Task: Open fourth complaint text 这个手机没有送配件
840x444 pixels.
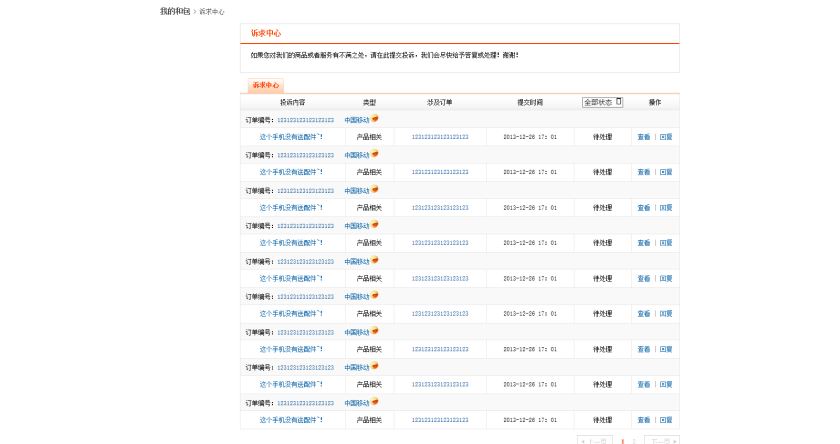Action: tap(291, 243)
